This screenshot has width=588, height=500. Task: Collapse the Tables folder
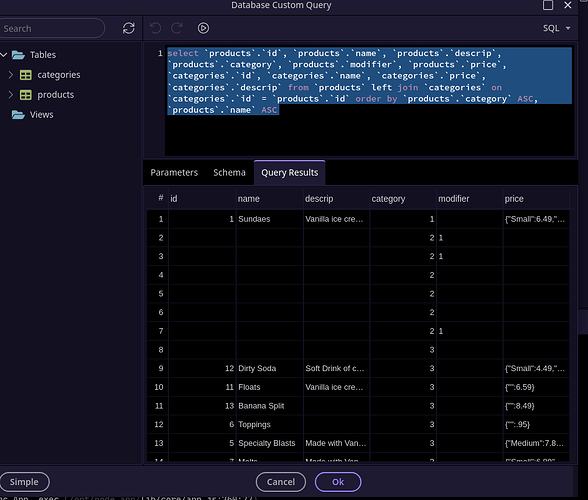pyautogui.click(x=4, y=55)
